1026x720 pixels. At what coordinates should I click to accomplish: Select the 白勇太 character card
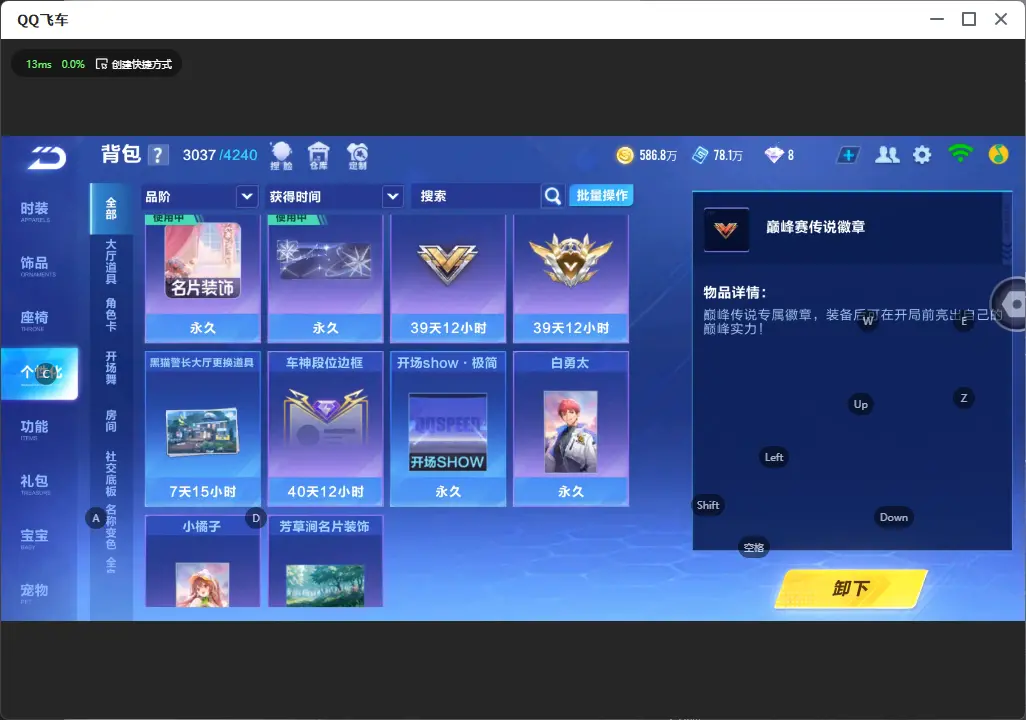pos(571,429)
